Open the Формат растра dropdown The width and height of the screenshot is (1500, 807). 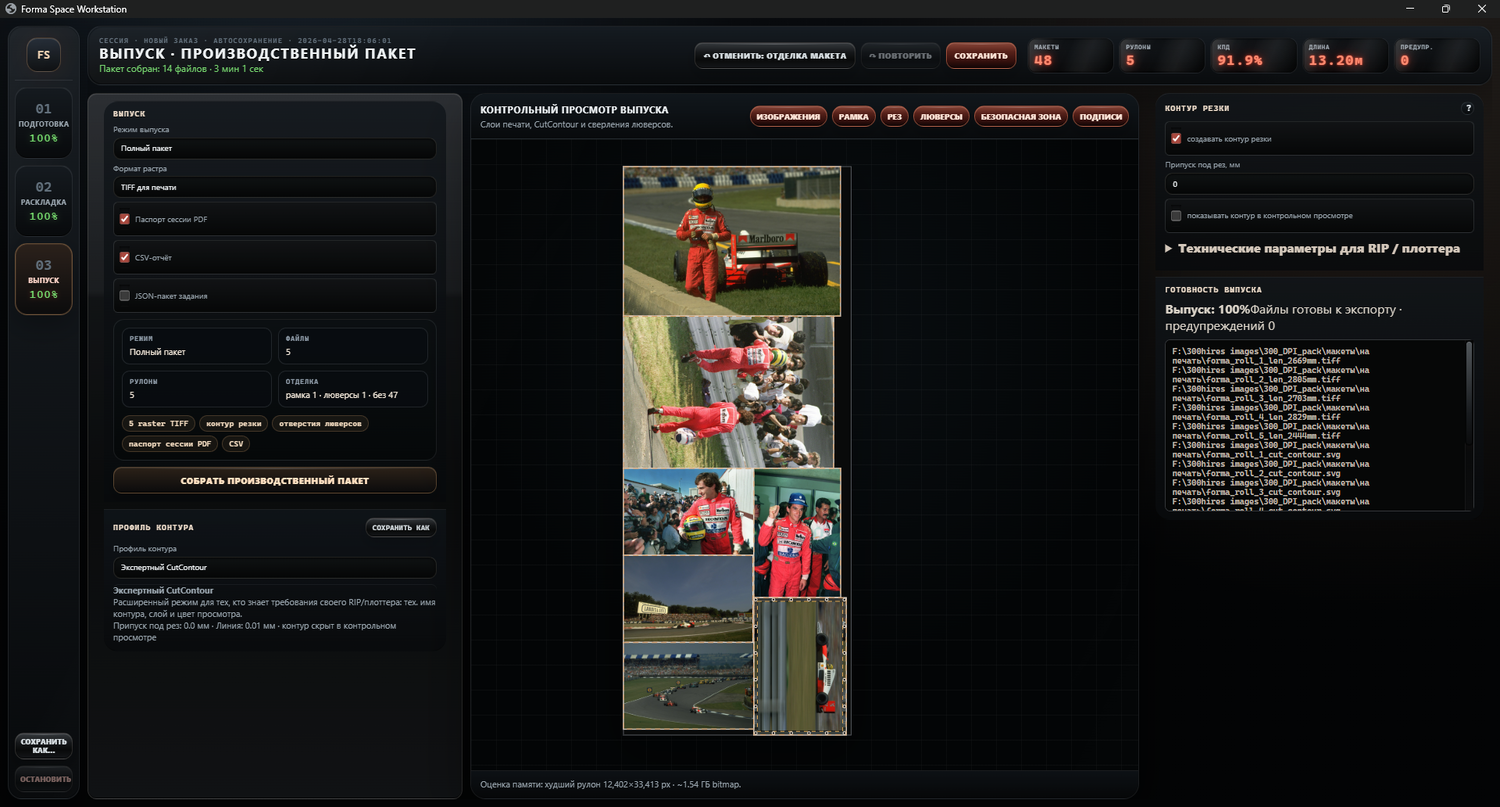(274, 187)
